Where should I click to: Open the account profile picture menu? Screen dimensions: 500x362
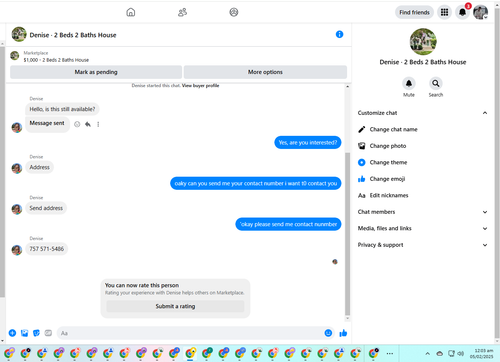click(480, 12)
